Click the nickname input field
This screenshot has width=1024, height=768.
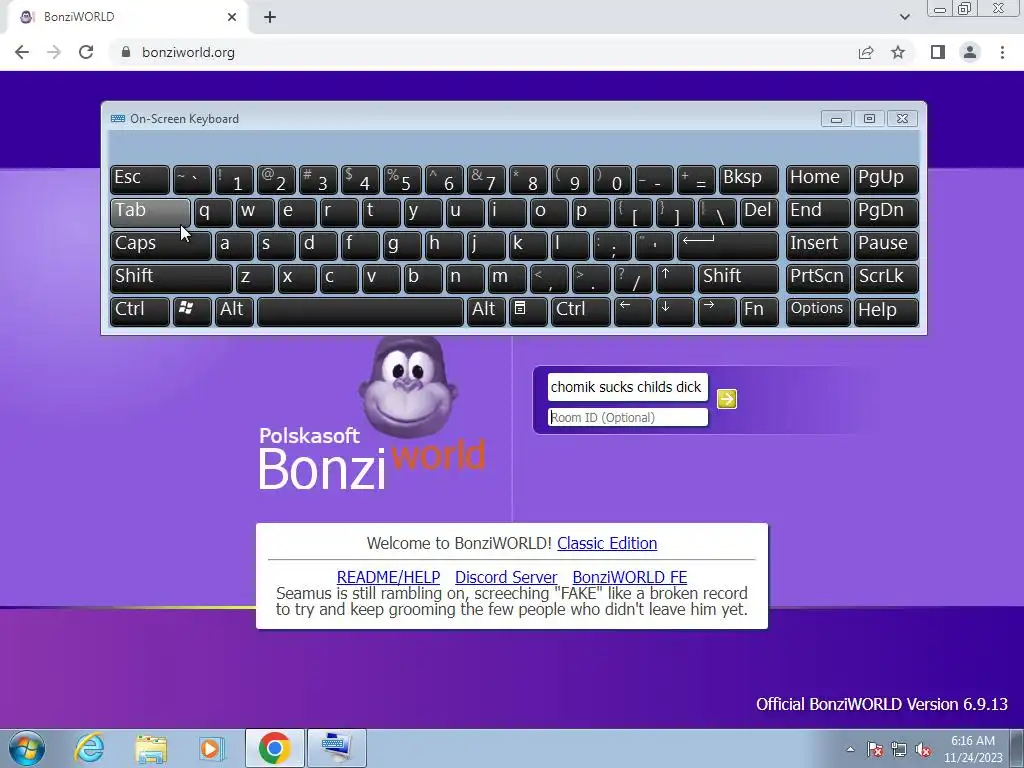point(628,387)
